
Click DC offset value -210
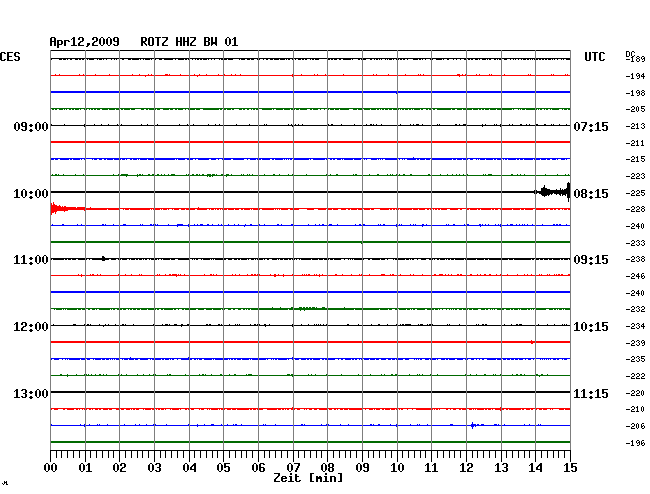pyautogui.click(x=635, y=409)
